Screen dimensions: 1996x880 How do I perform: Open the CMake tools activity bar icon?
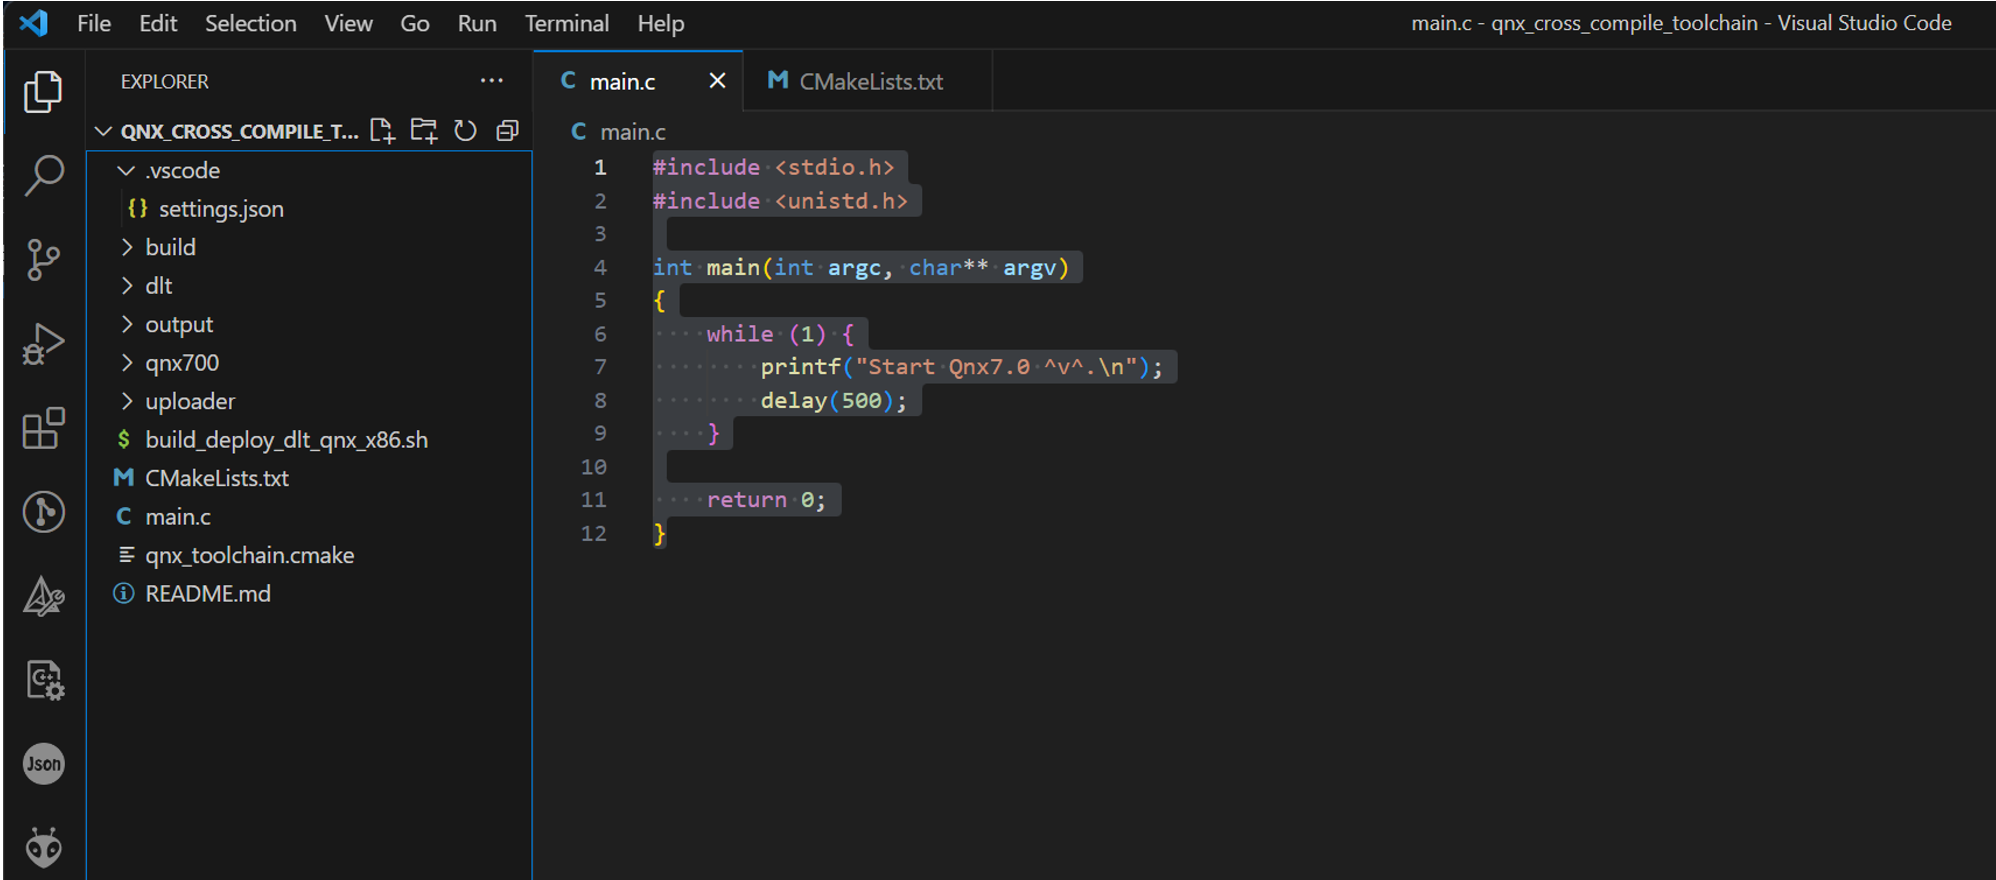click(x=43, y=596)
